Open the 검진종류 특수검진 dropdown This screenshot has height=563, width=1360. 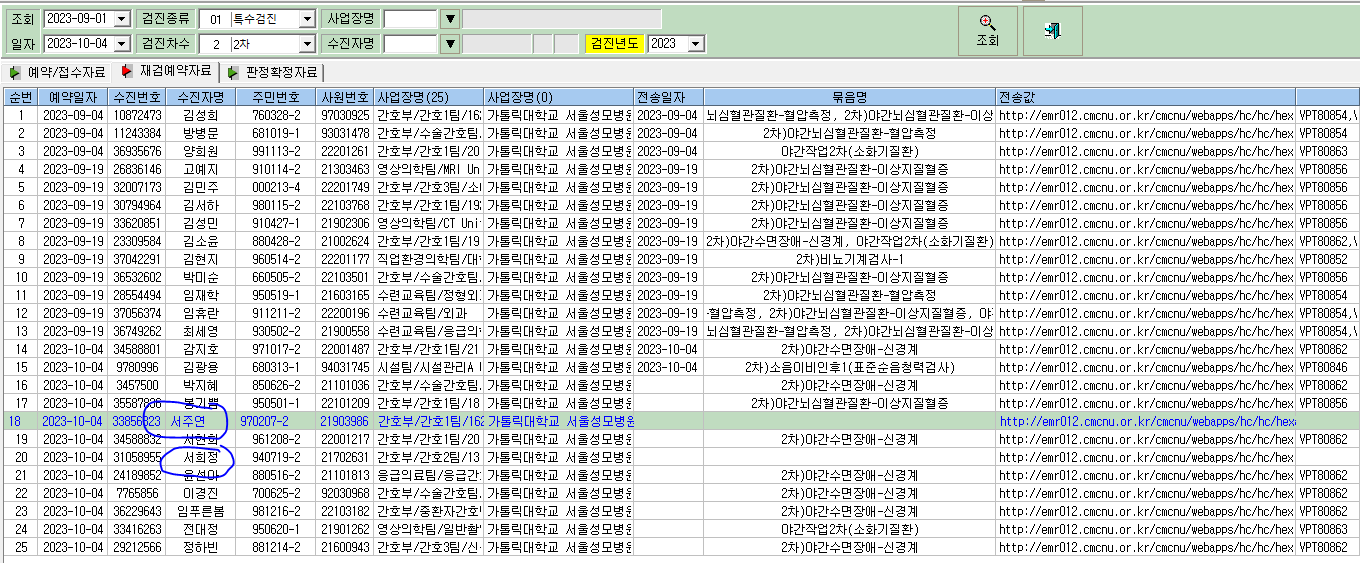point(307,19)
